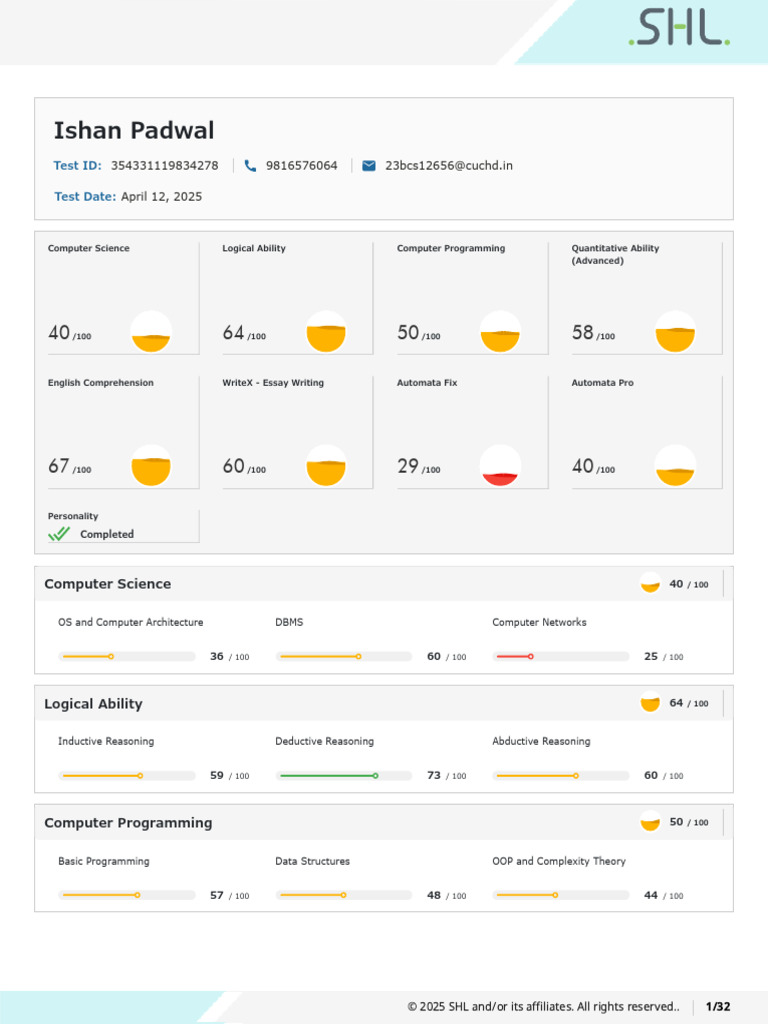Click the Quantitative Ability (Advanced) card title
This screenshot has width=768, height=1024.
pos(615,254)
